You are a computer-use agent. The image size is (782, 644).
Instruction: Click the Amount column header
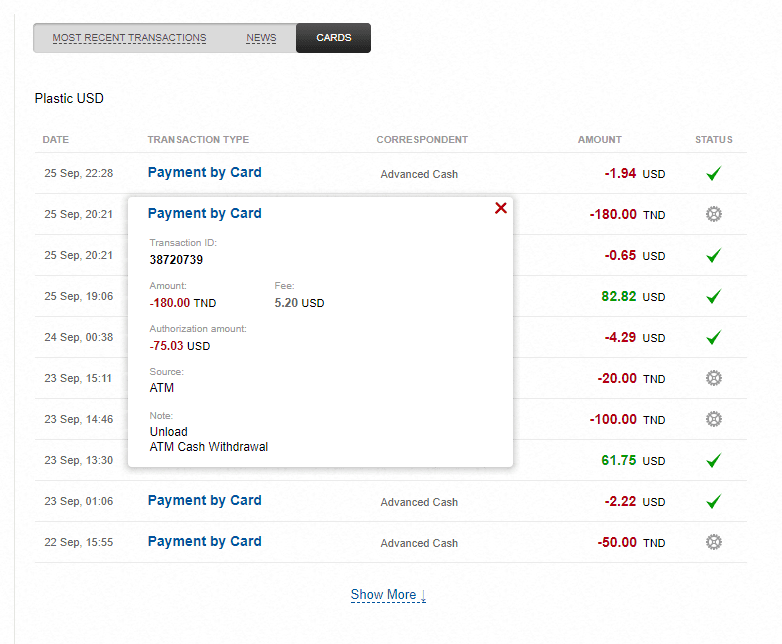click(x=599, y=140)
